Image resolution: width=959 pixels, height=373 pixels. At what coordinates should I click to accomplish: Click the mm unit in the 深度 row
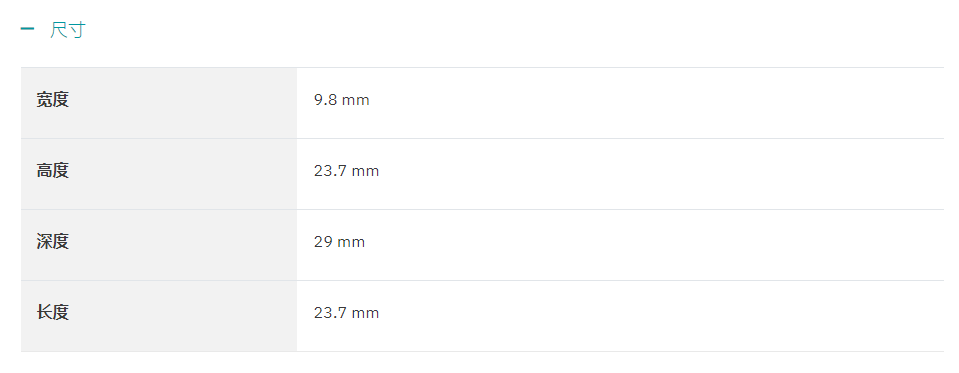coord(351,243)
